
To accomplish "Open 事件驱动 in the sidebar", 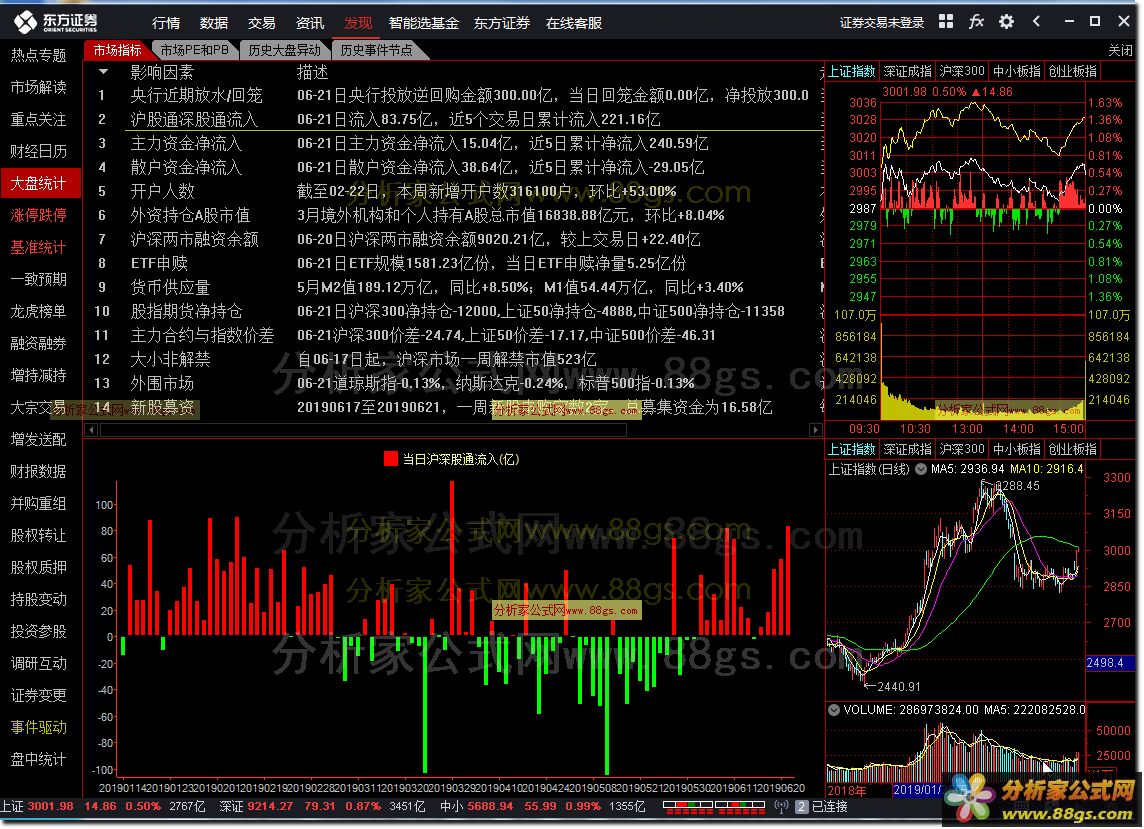I will (39, 728).
